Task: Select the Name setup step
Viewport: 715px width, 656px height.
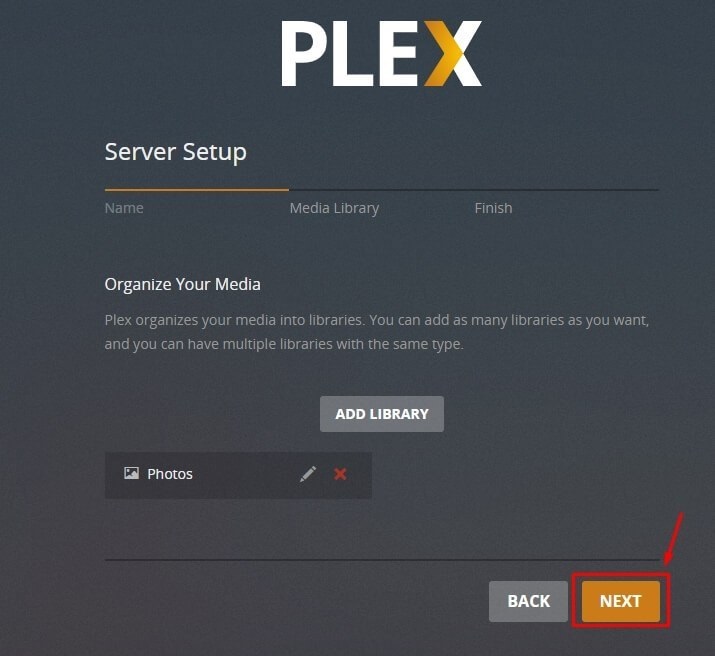Action: coord(124,208)
